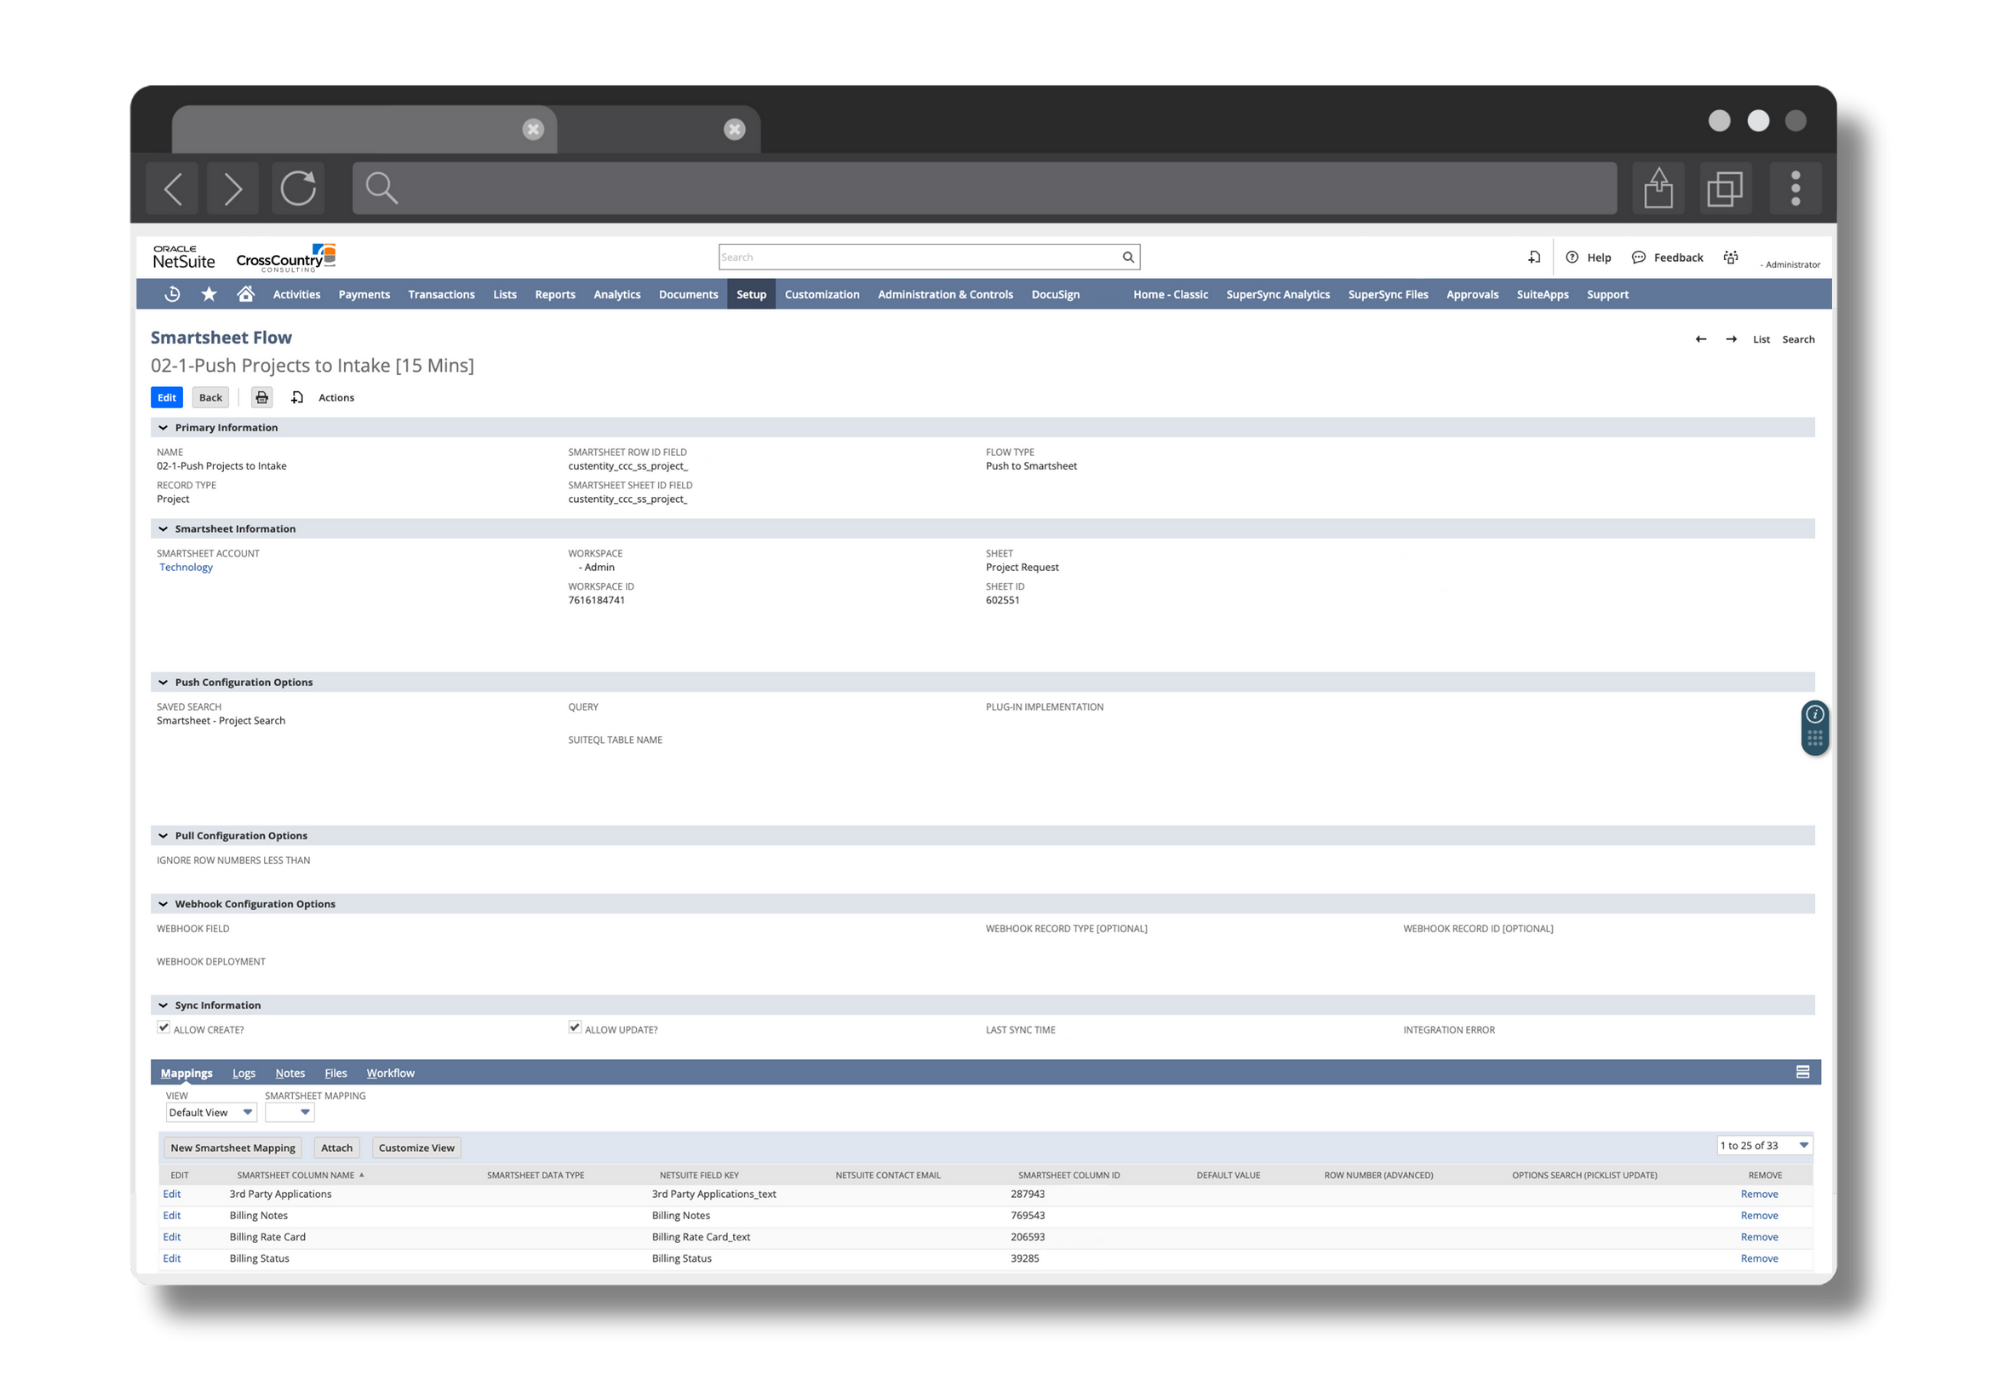Click the recent records clock icon
This screenshot has width=2000, height=1400.
(170, 294)
